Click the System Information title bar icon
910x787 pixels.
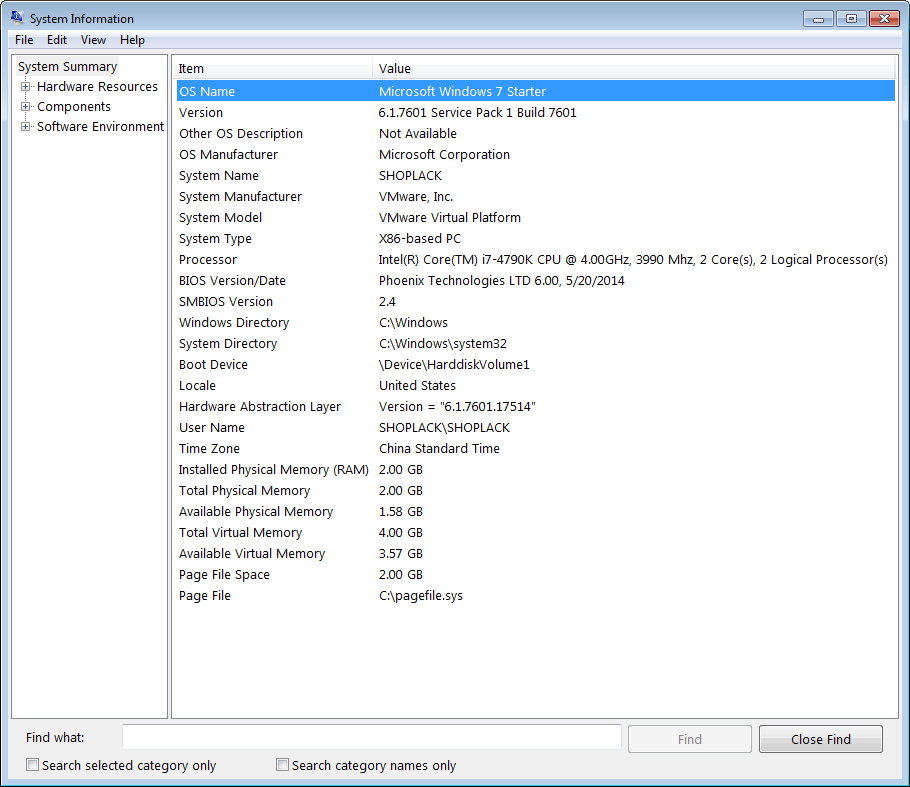click(17, 18)
